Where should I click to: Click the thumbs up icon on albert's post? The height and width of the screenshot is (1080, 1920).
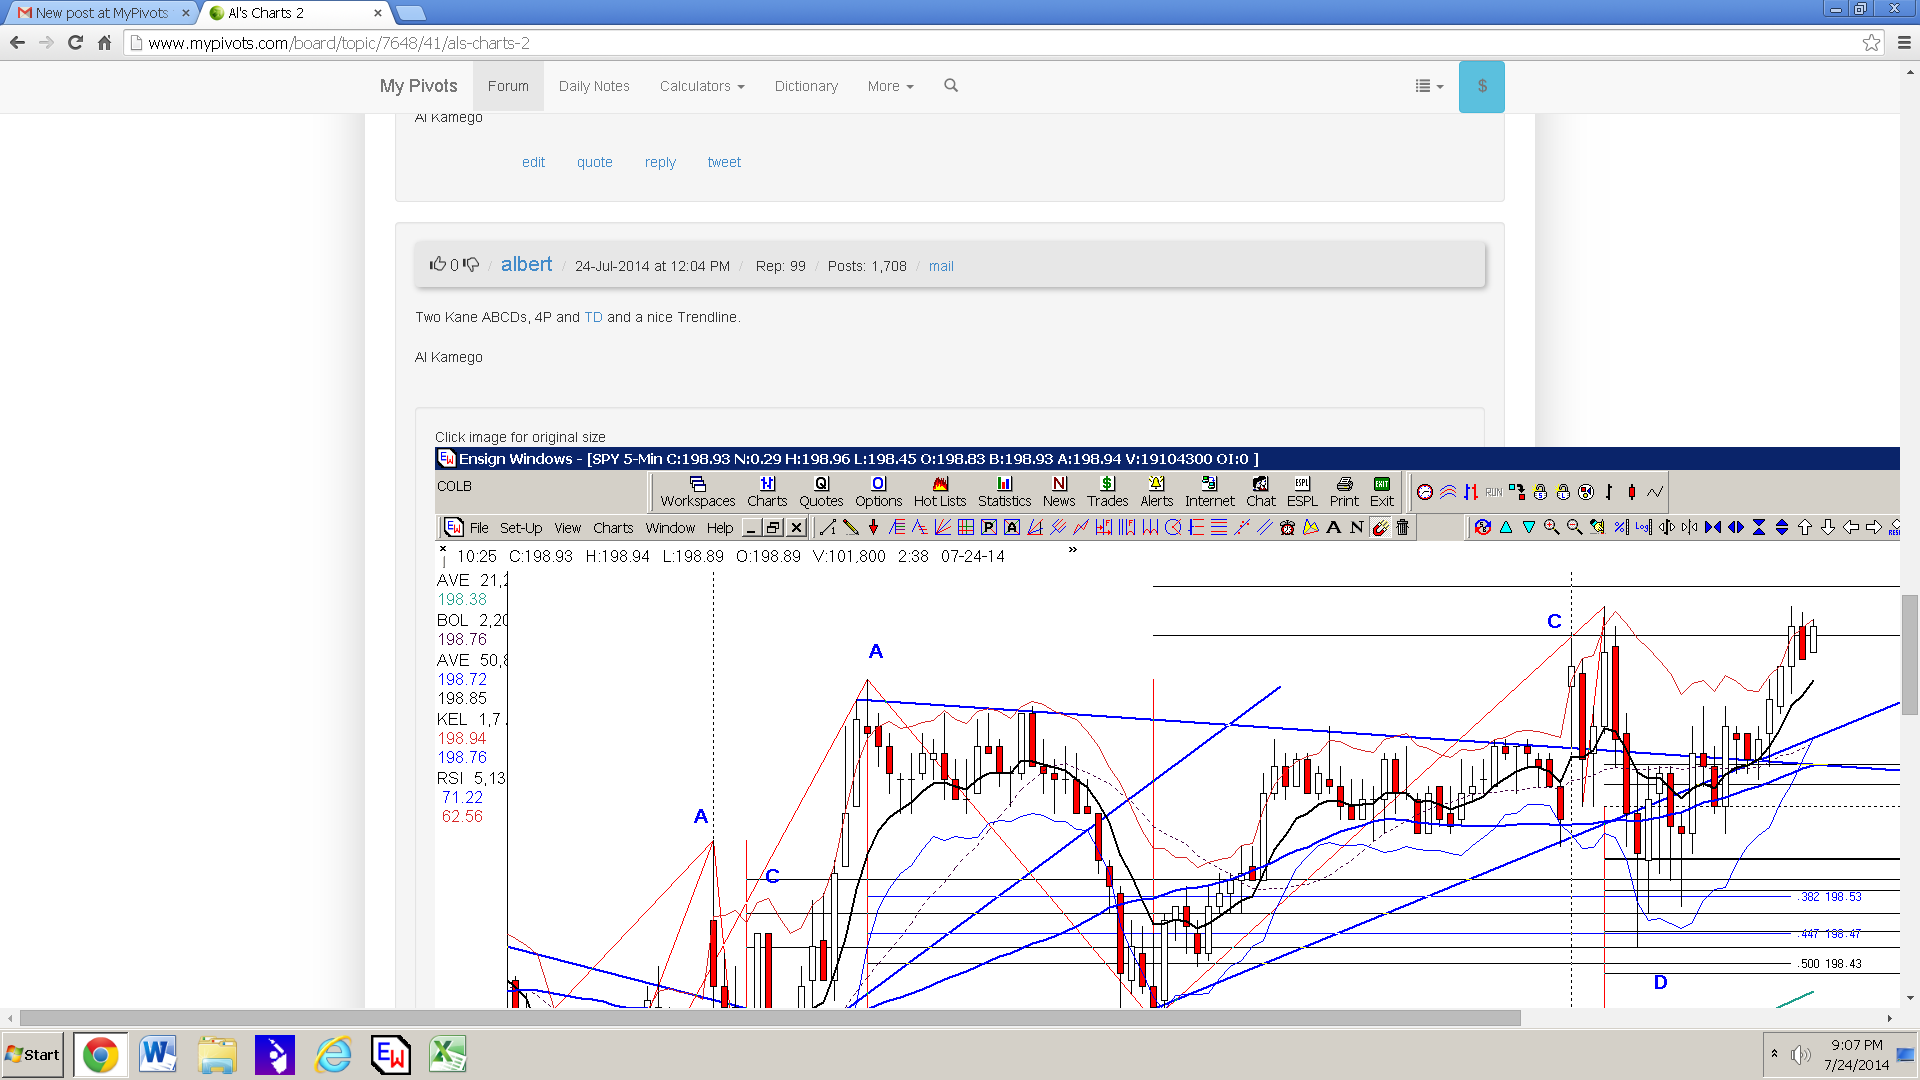[x=437, y=264]
